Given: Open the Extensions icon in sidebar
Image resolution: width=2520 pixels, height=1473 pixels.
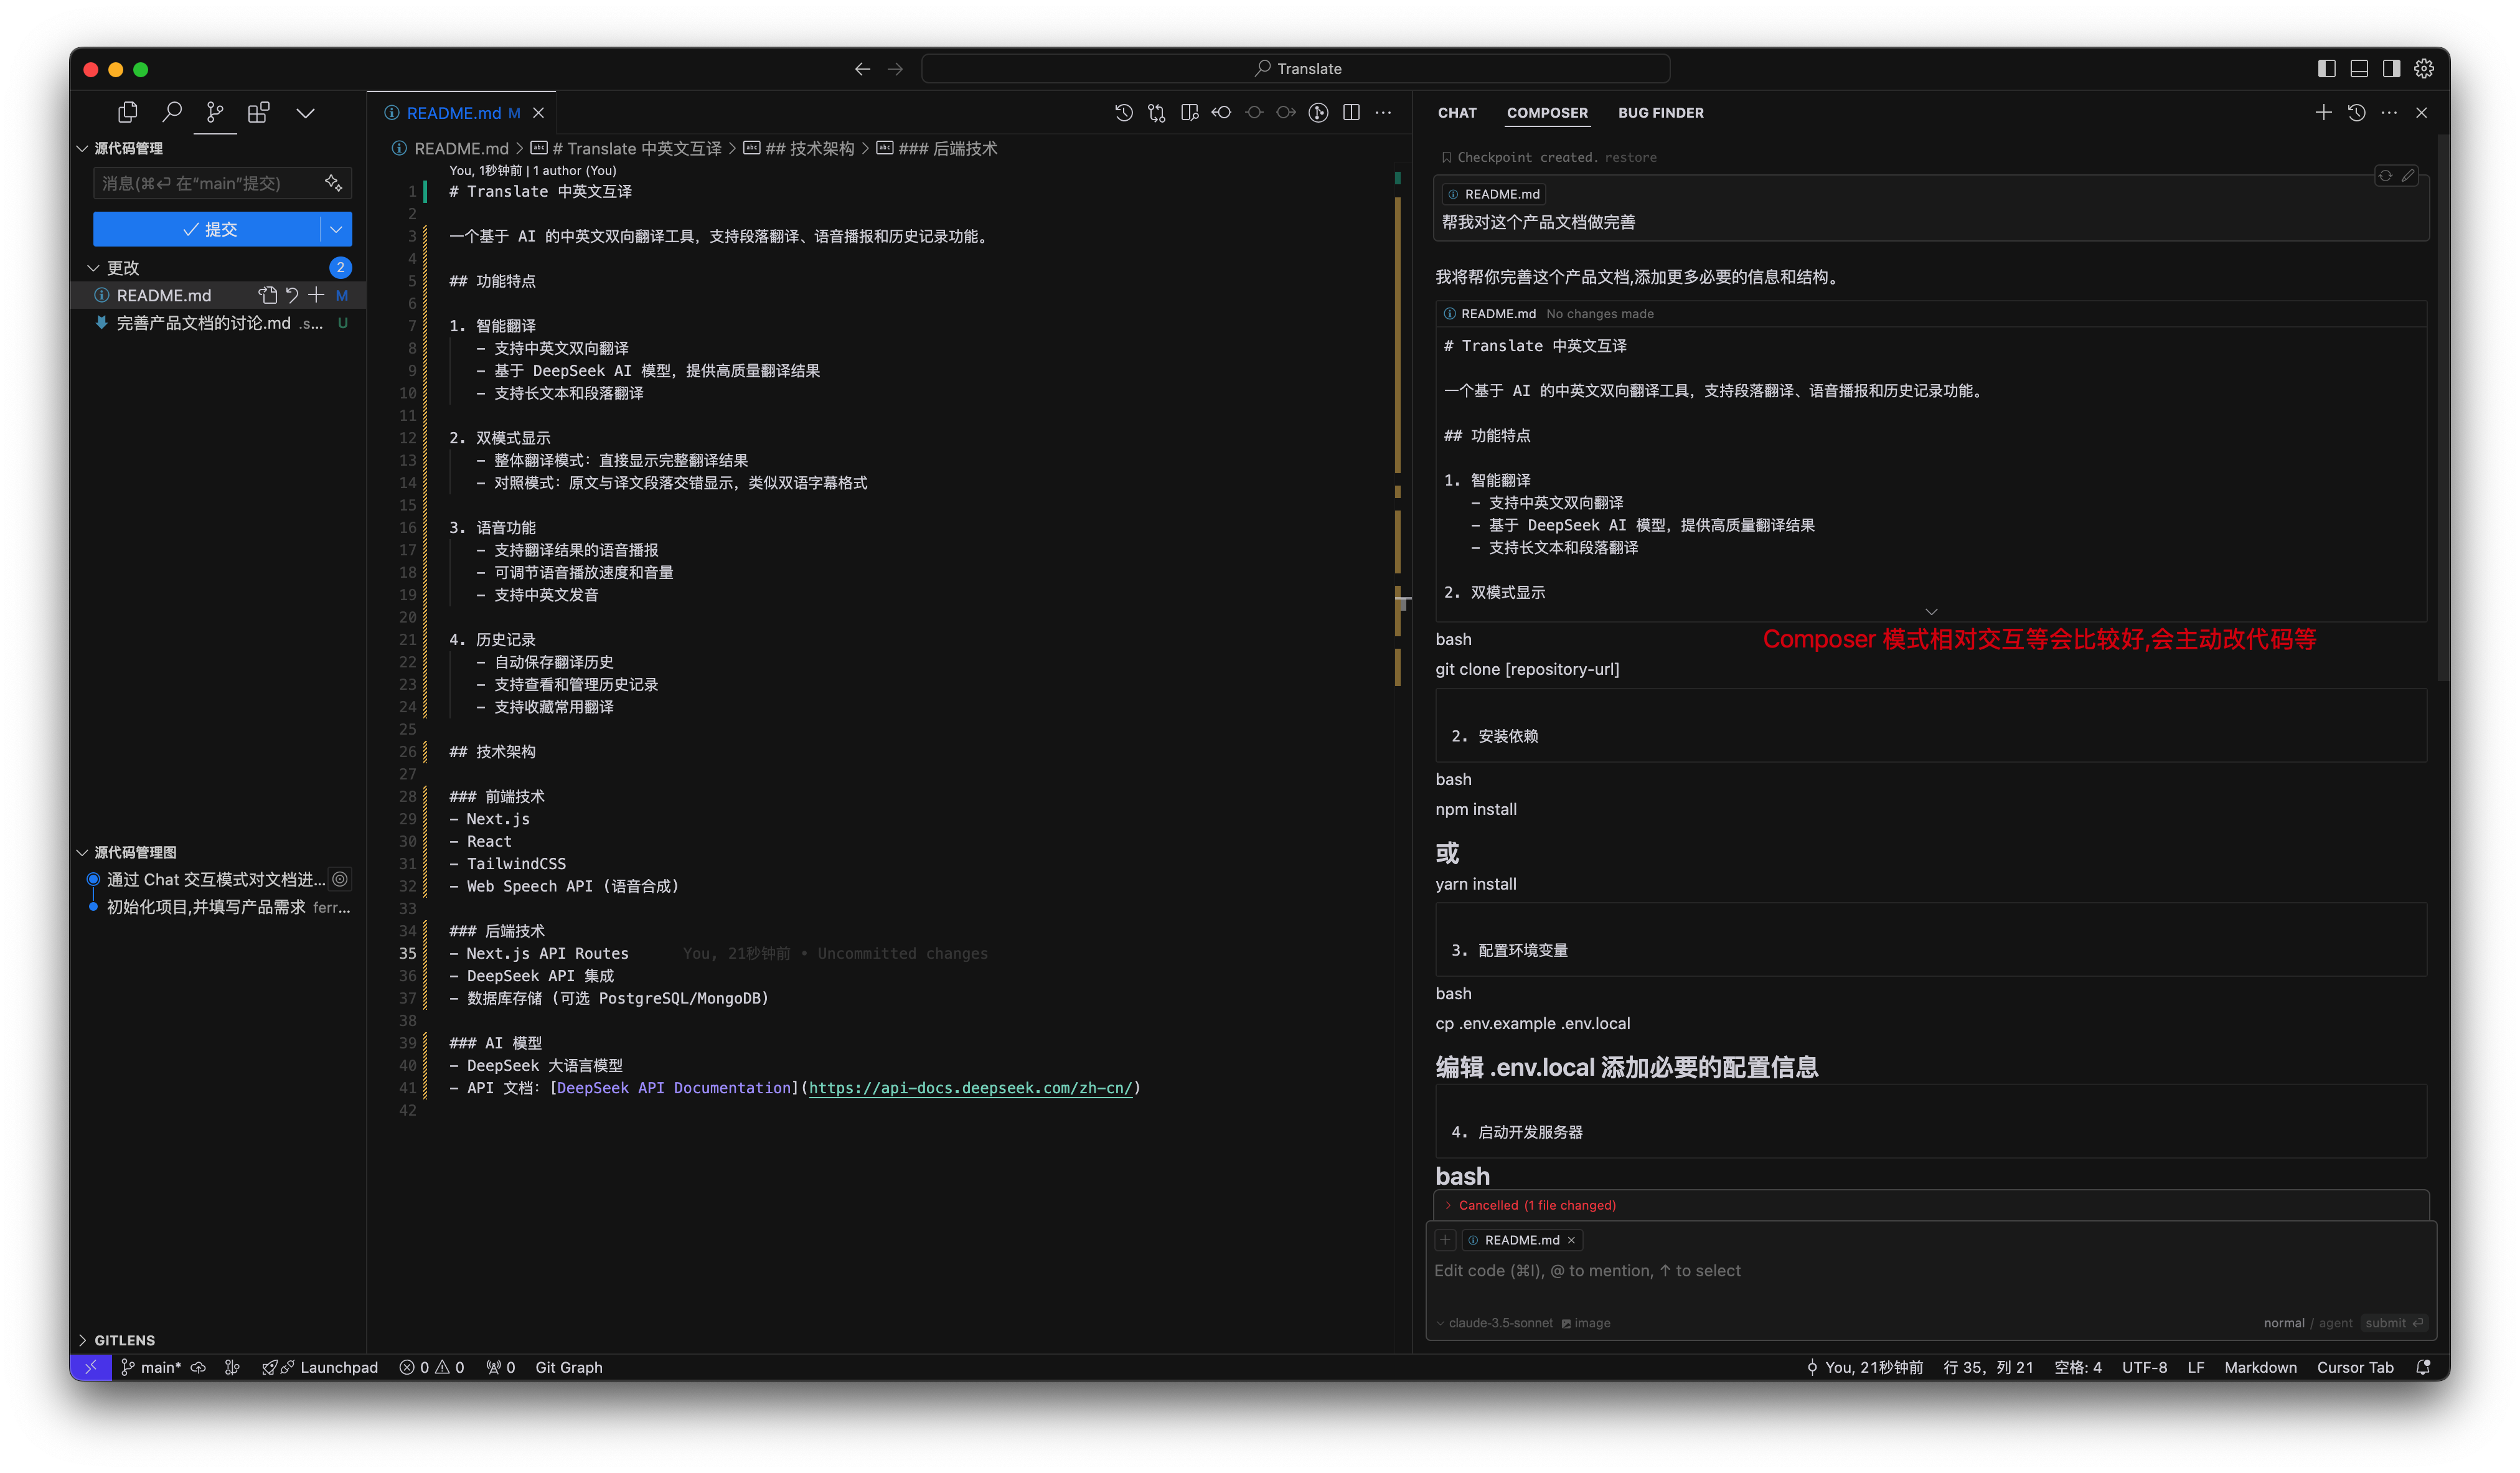Looking at the screenshot, I should 259,112.
